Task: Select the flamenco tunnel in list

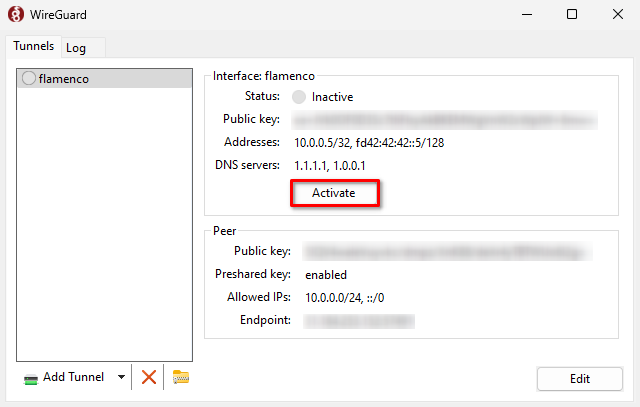Action: point(105,78)
